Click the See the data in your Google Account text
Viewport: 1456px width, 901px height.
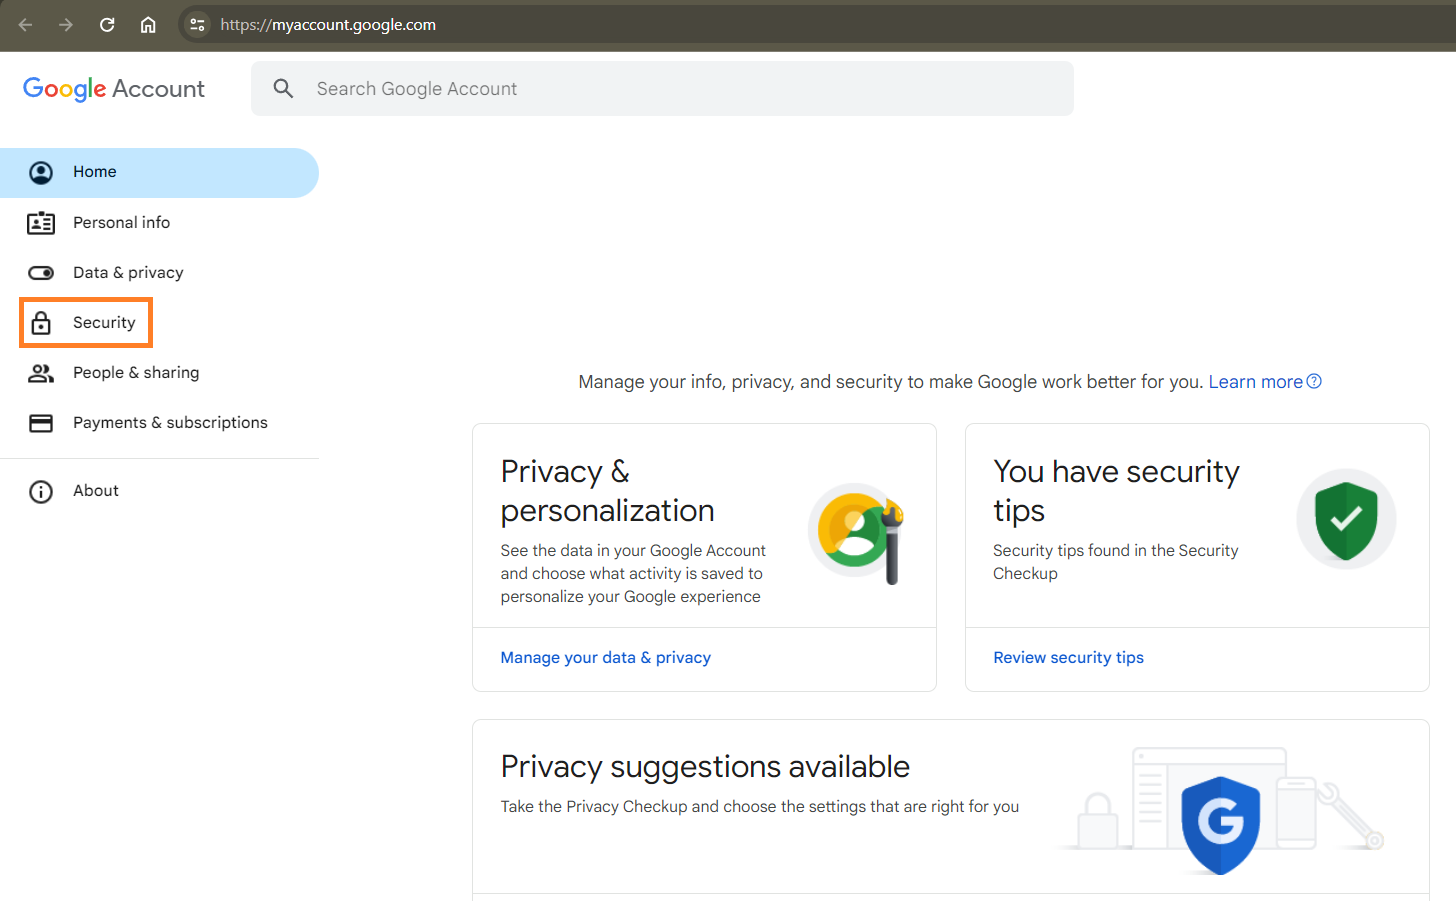[633, 574]
